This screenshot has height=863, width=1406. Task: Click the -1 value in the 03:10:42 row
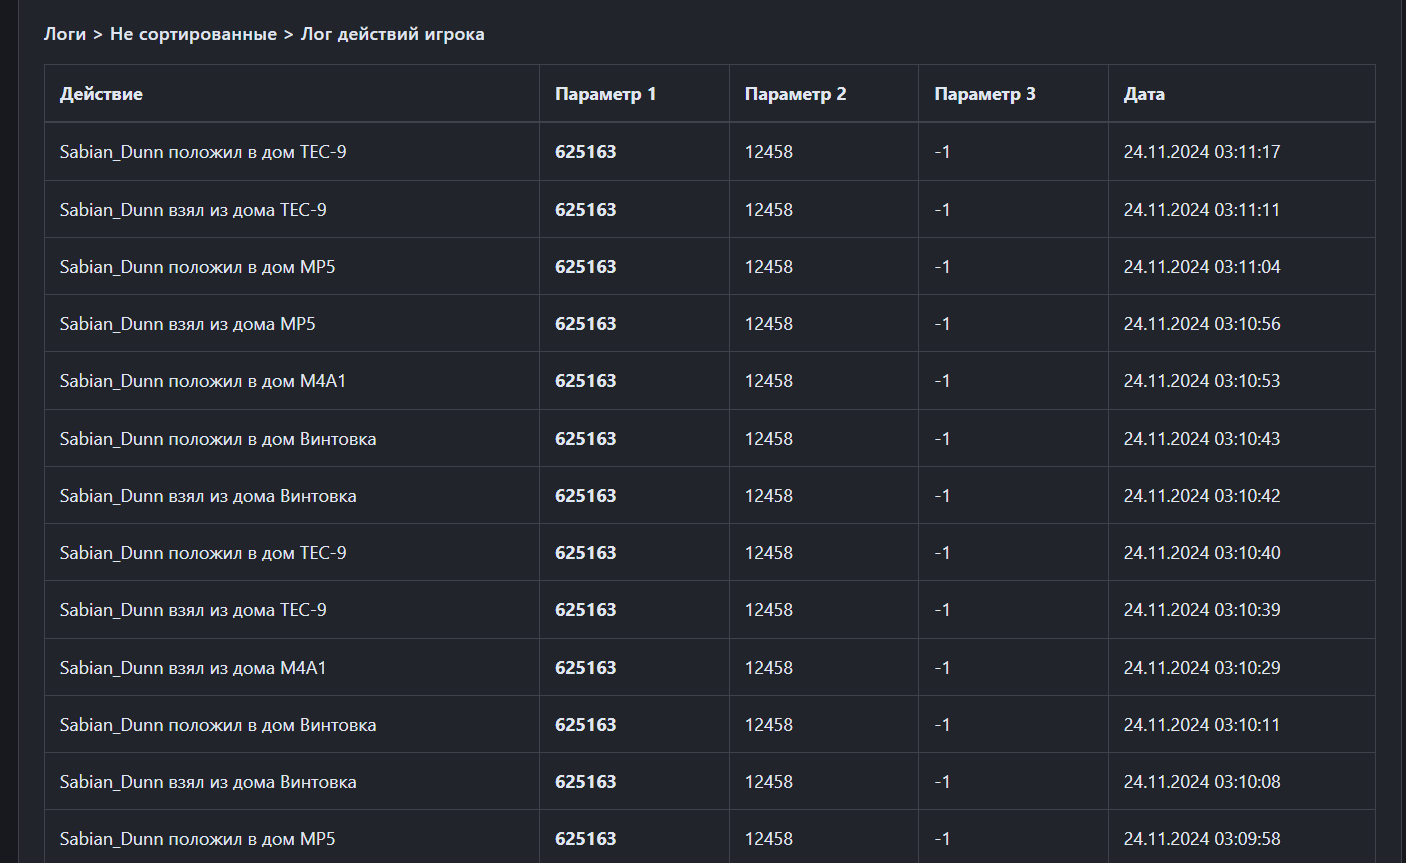pos(942,496)
